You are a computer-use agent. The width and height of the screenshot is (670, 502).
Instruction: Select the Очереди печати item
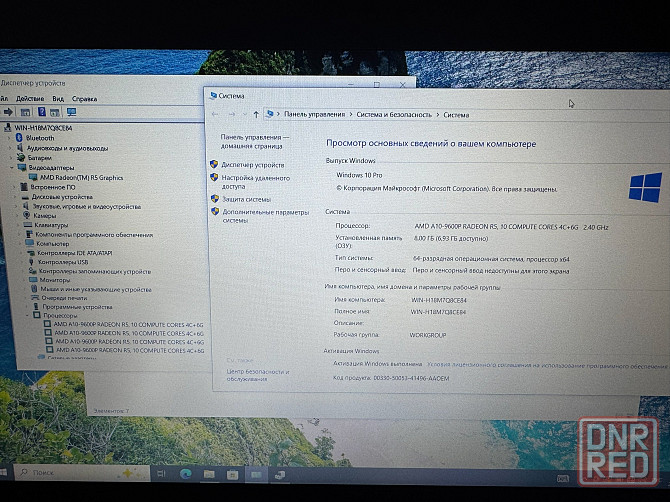point(65,298)
